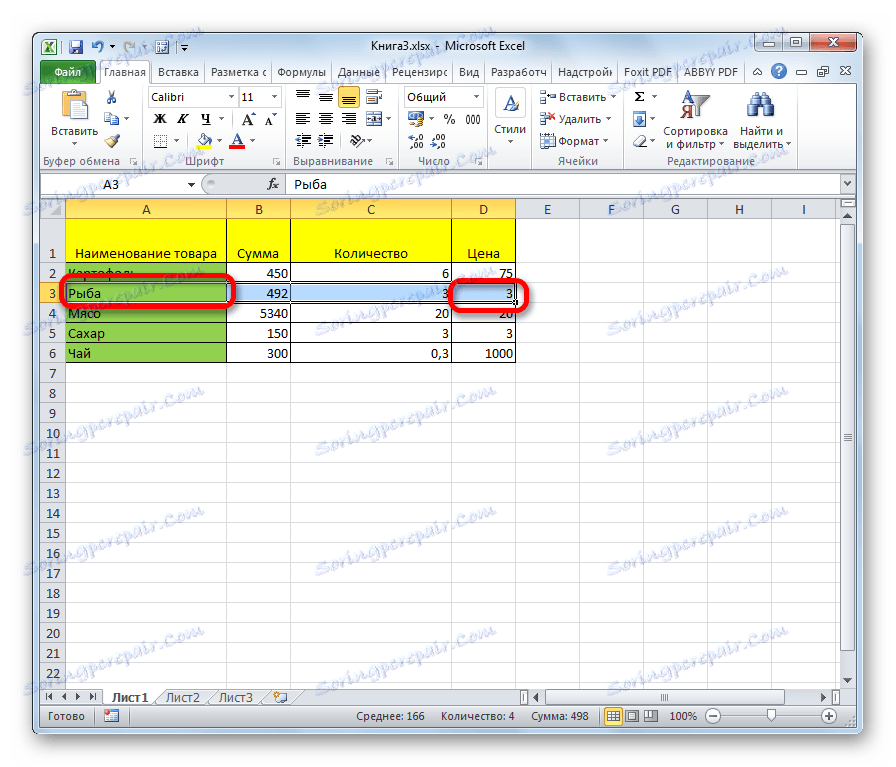Click the Copy icon in clipboard group

111,119
